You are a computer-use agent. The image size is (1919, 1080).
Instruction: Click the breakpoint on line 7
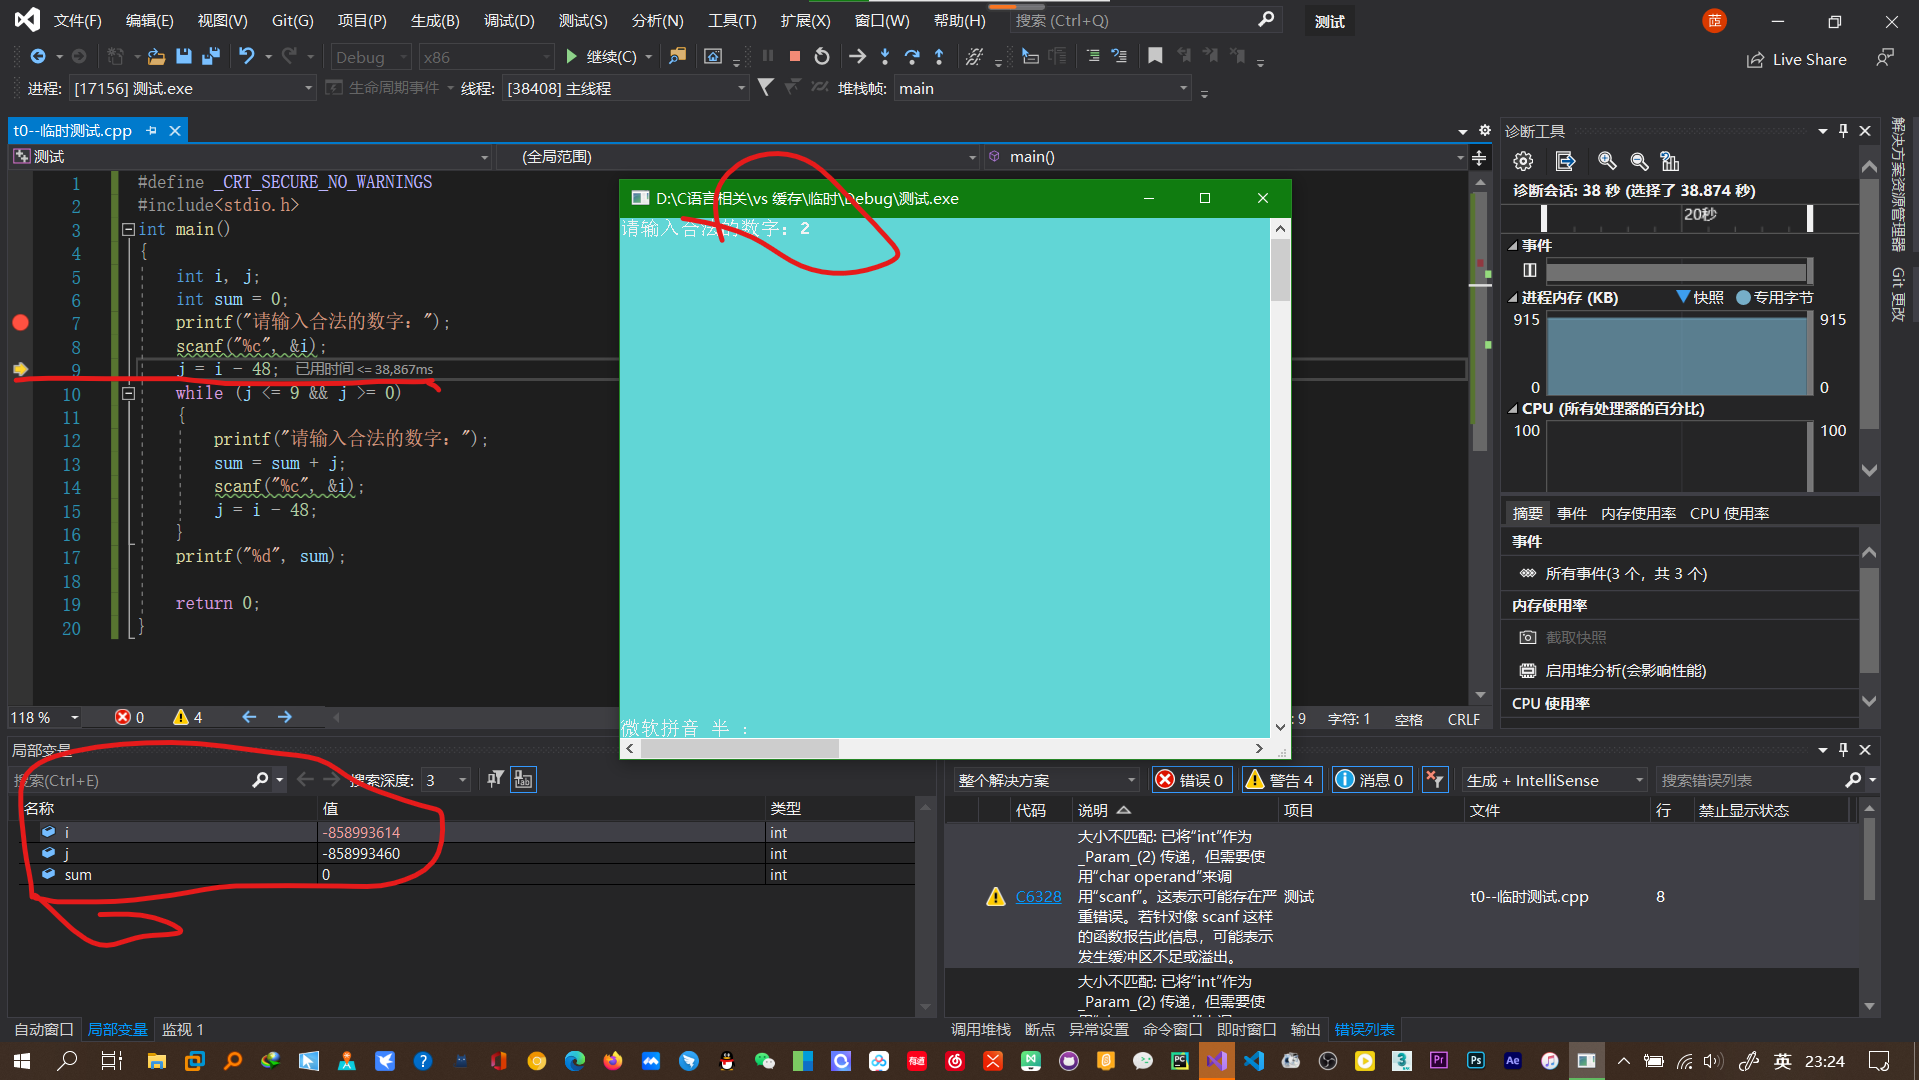(x=20, y=322)
